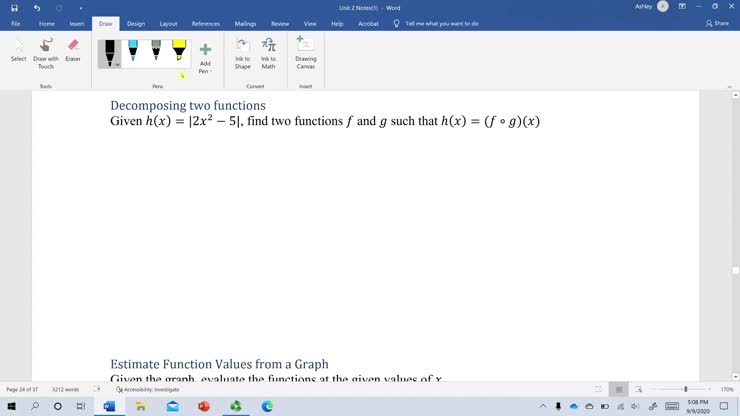The width and height of the screenshot is (740, 416).
Task: Click Ink to Shape
Action: (x=243, y=54)
